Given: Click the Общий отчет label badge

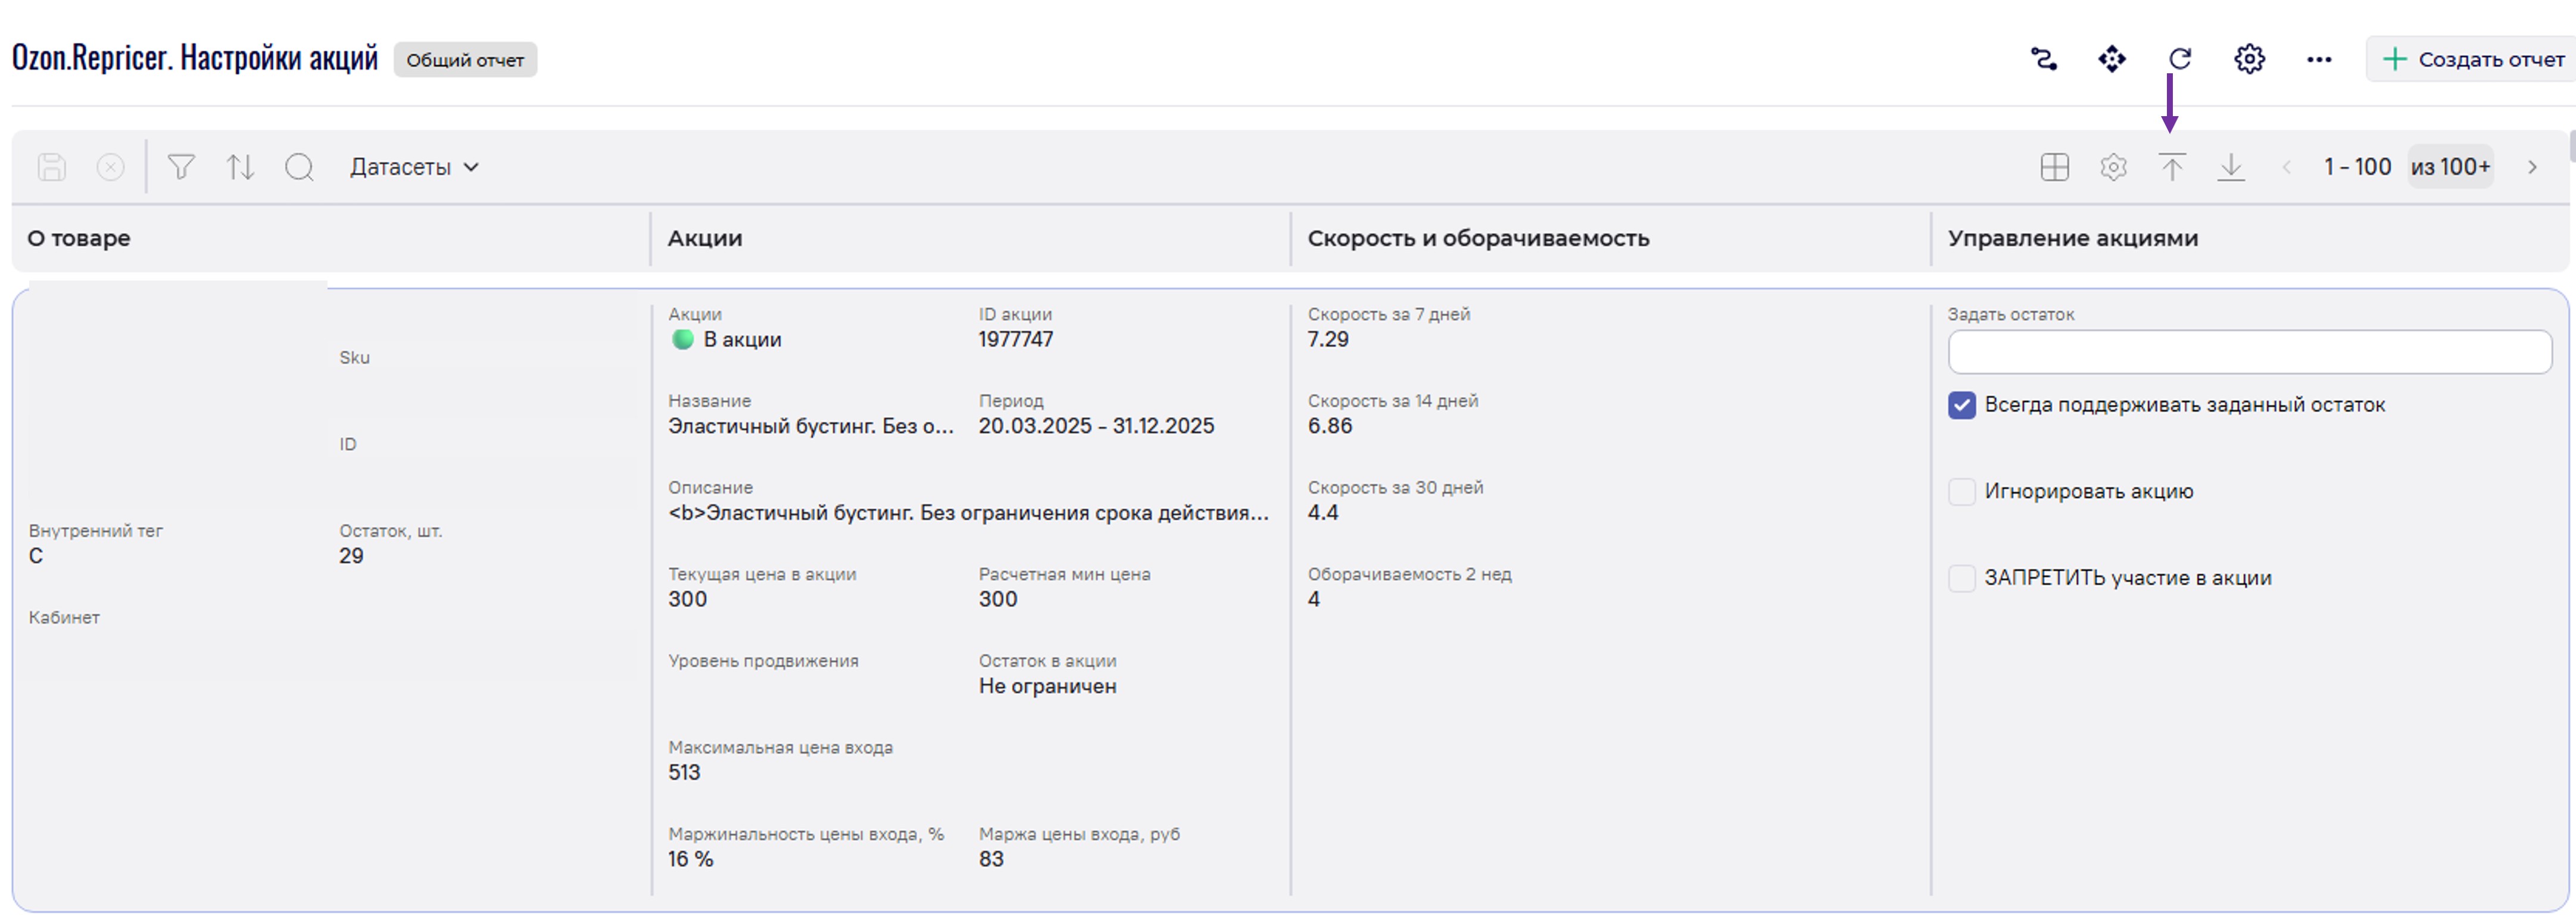Looking at the screenshot, I should click(465, 60).
